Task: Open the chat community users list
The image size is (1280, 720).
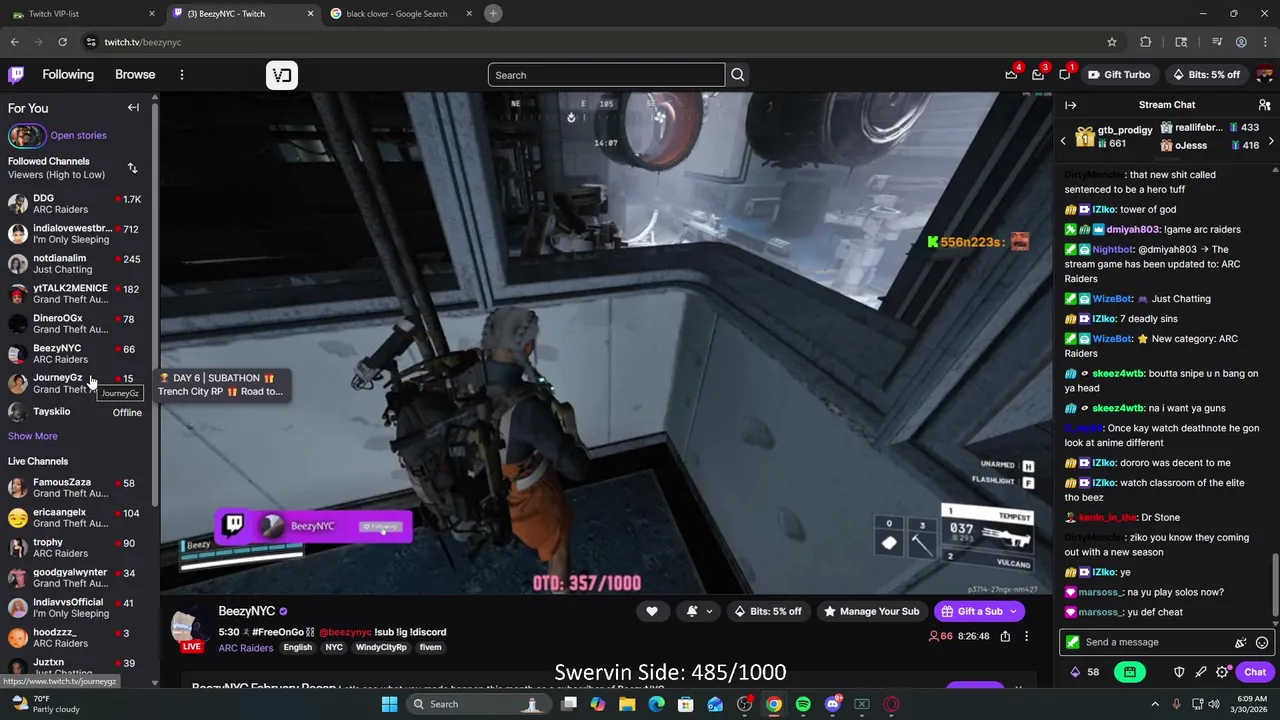Action: coord(1265,105)
